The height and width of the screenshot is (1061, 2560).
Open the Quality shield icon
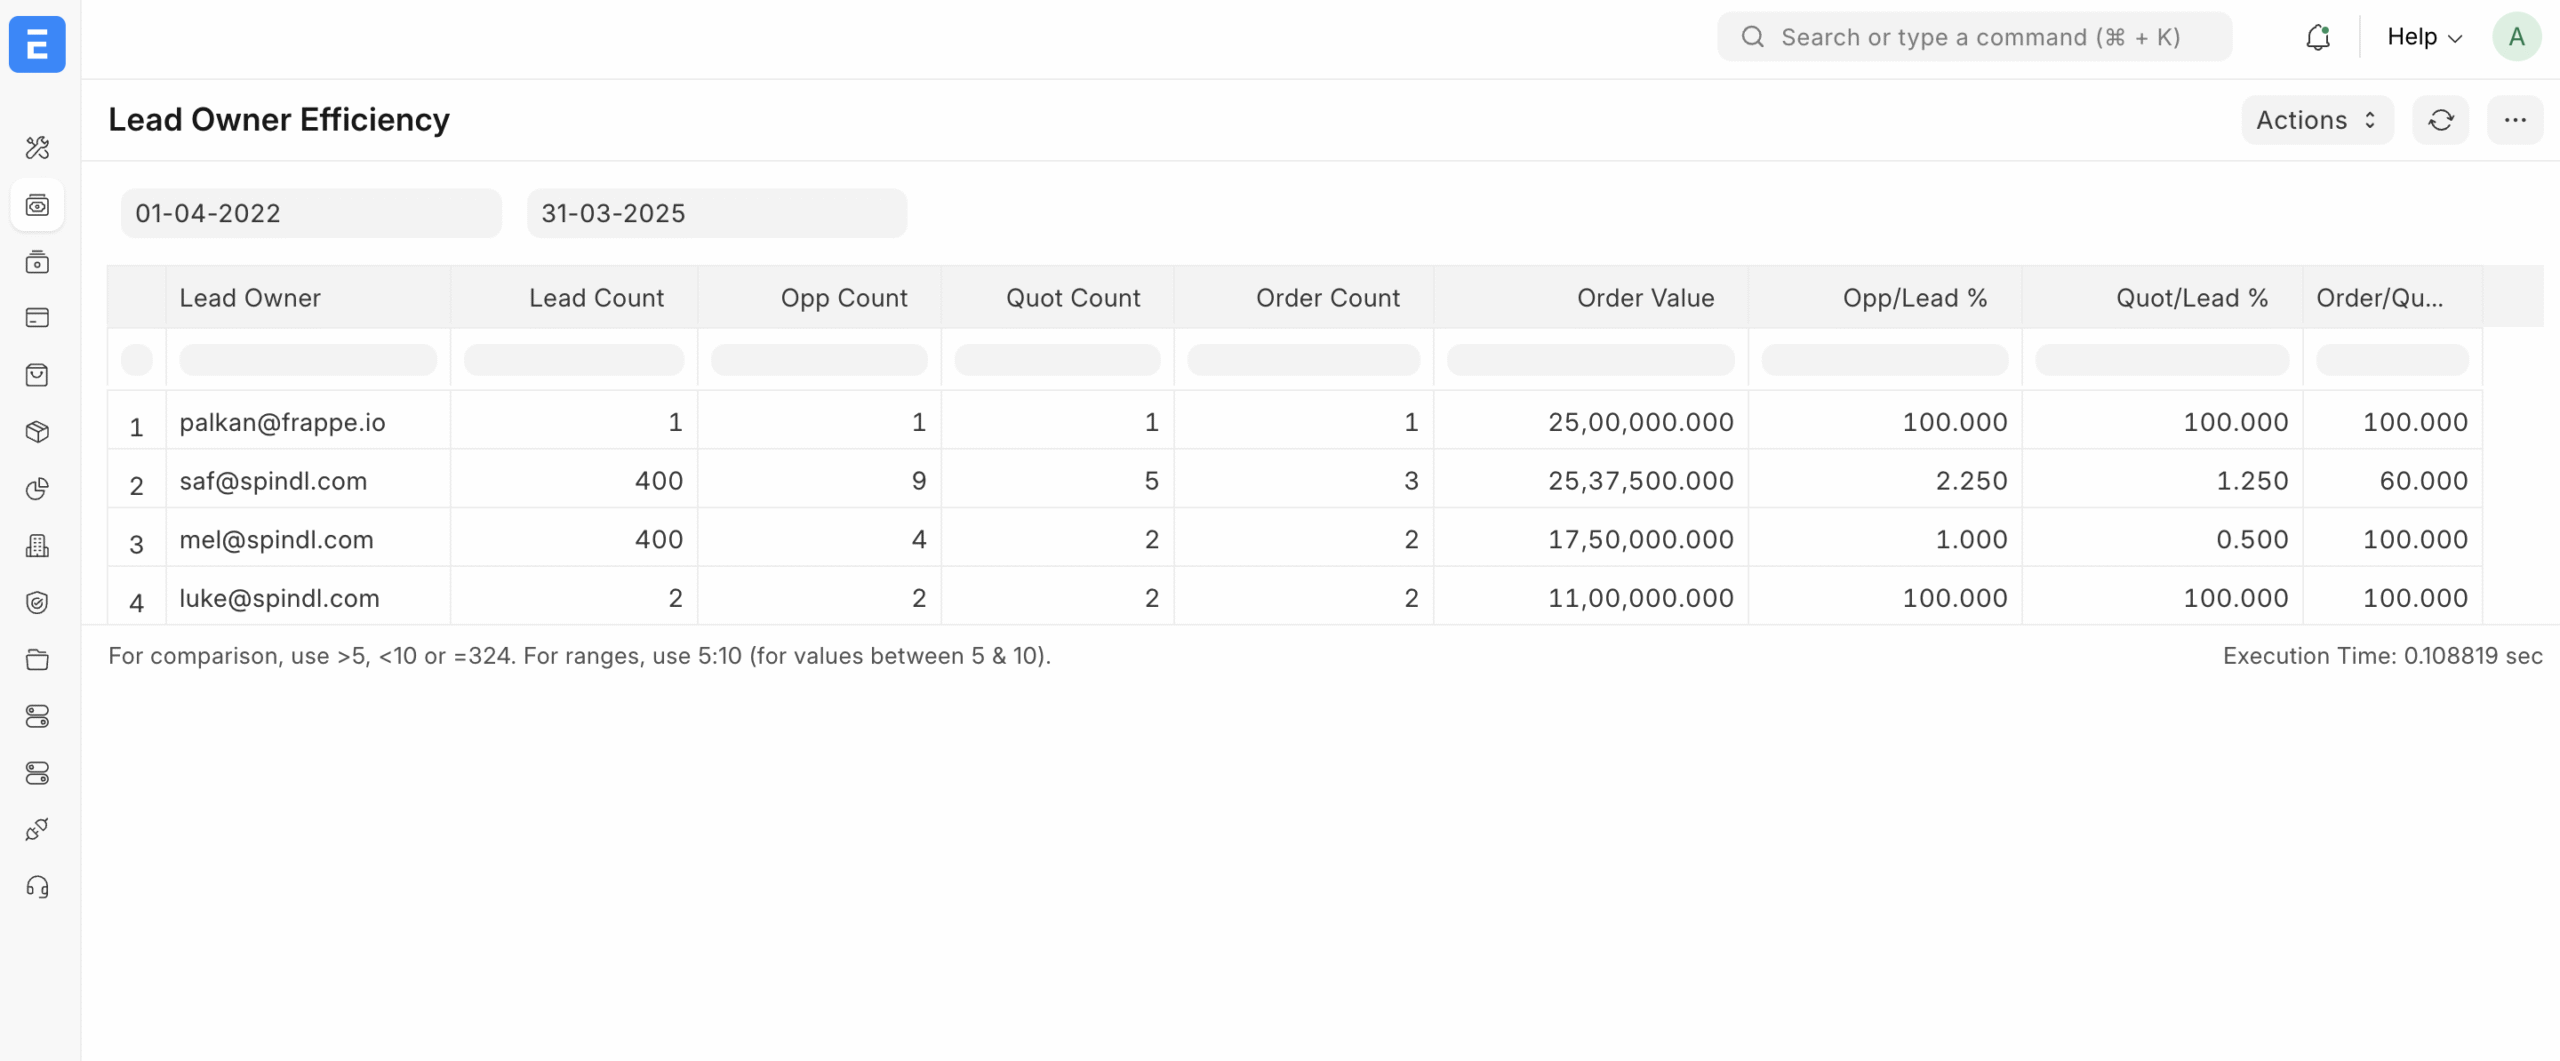point(37,602)
